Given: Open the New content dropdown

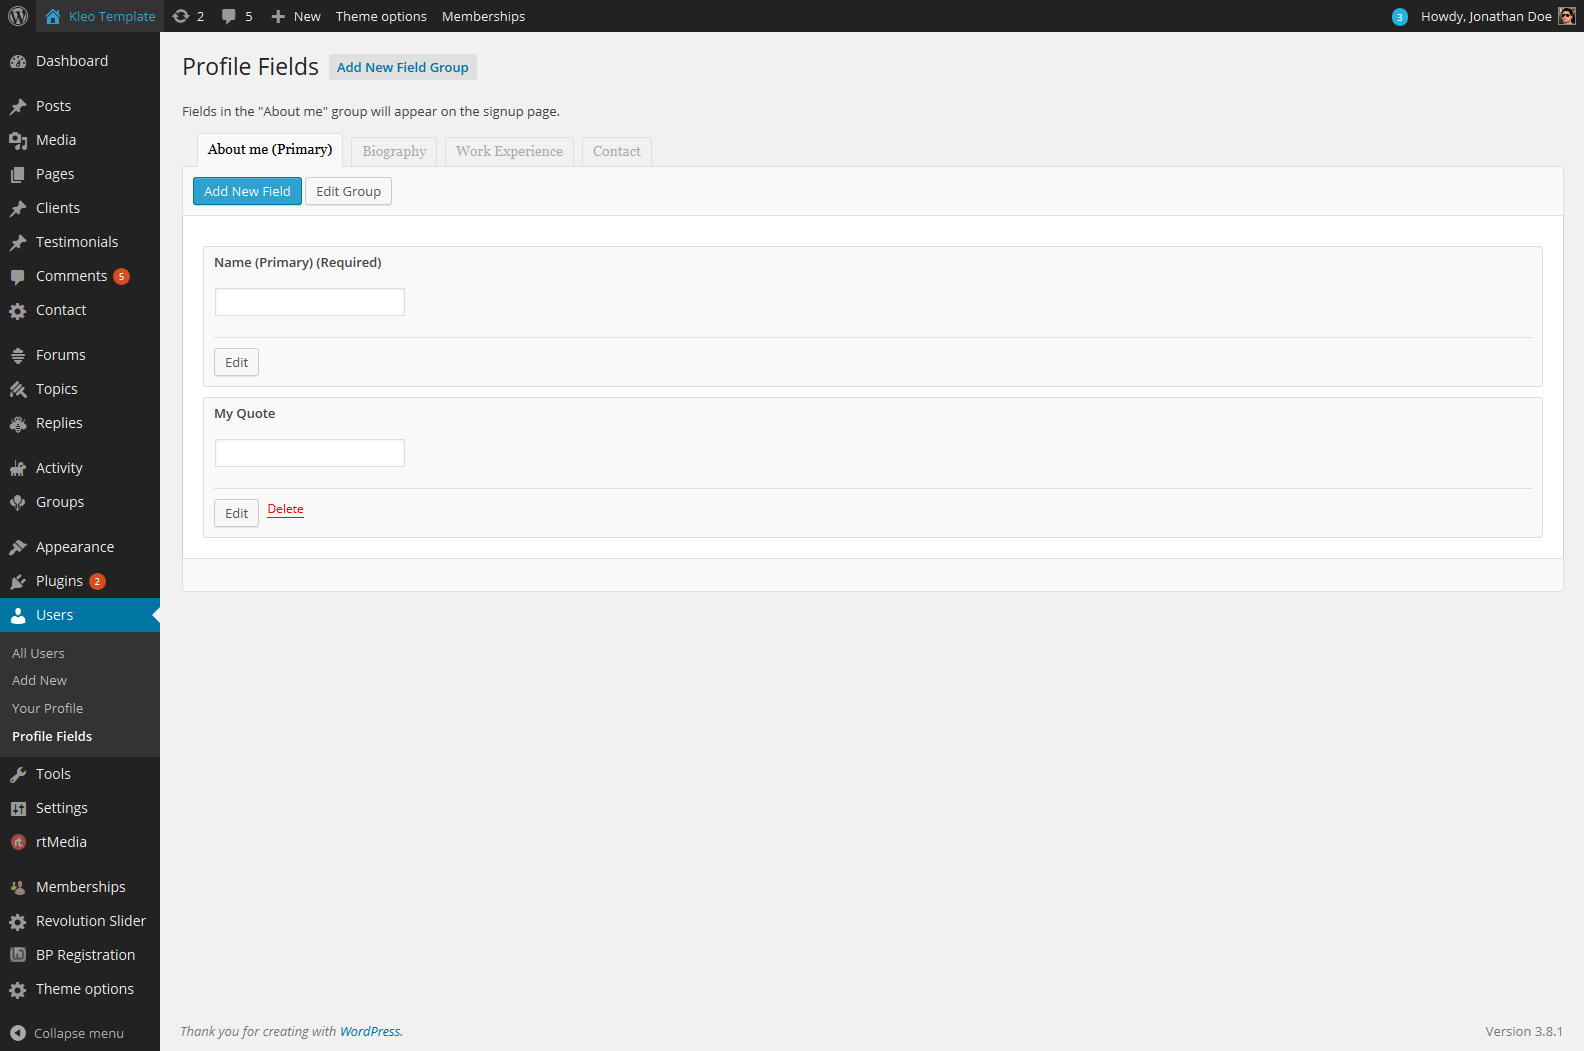Looking at the screenshot, I should click(x=296, y=16).
